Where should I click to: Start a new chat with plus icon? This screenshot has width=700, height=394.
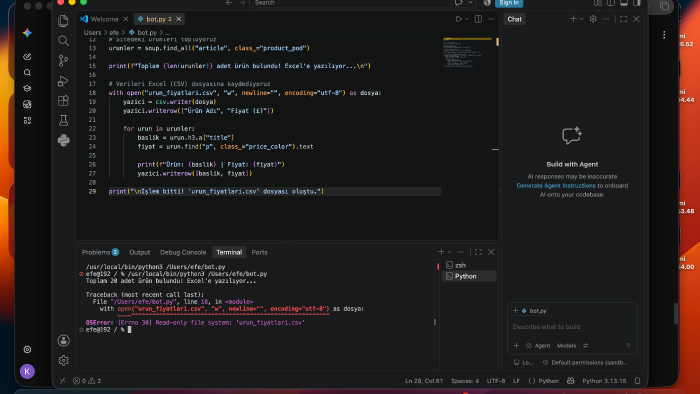(x=573, y=19)
